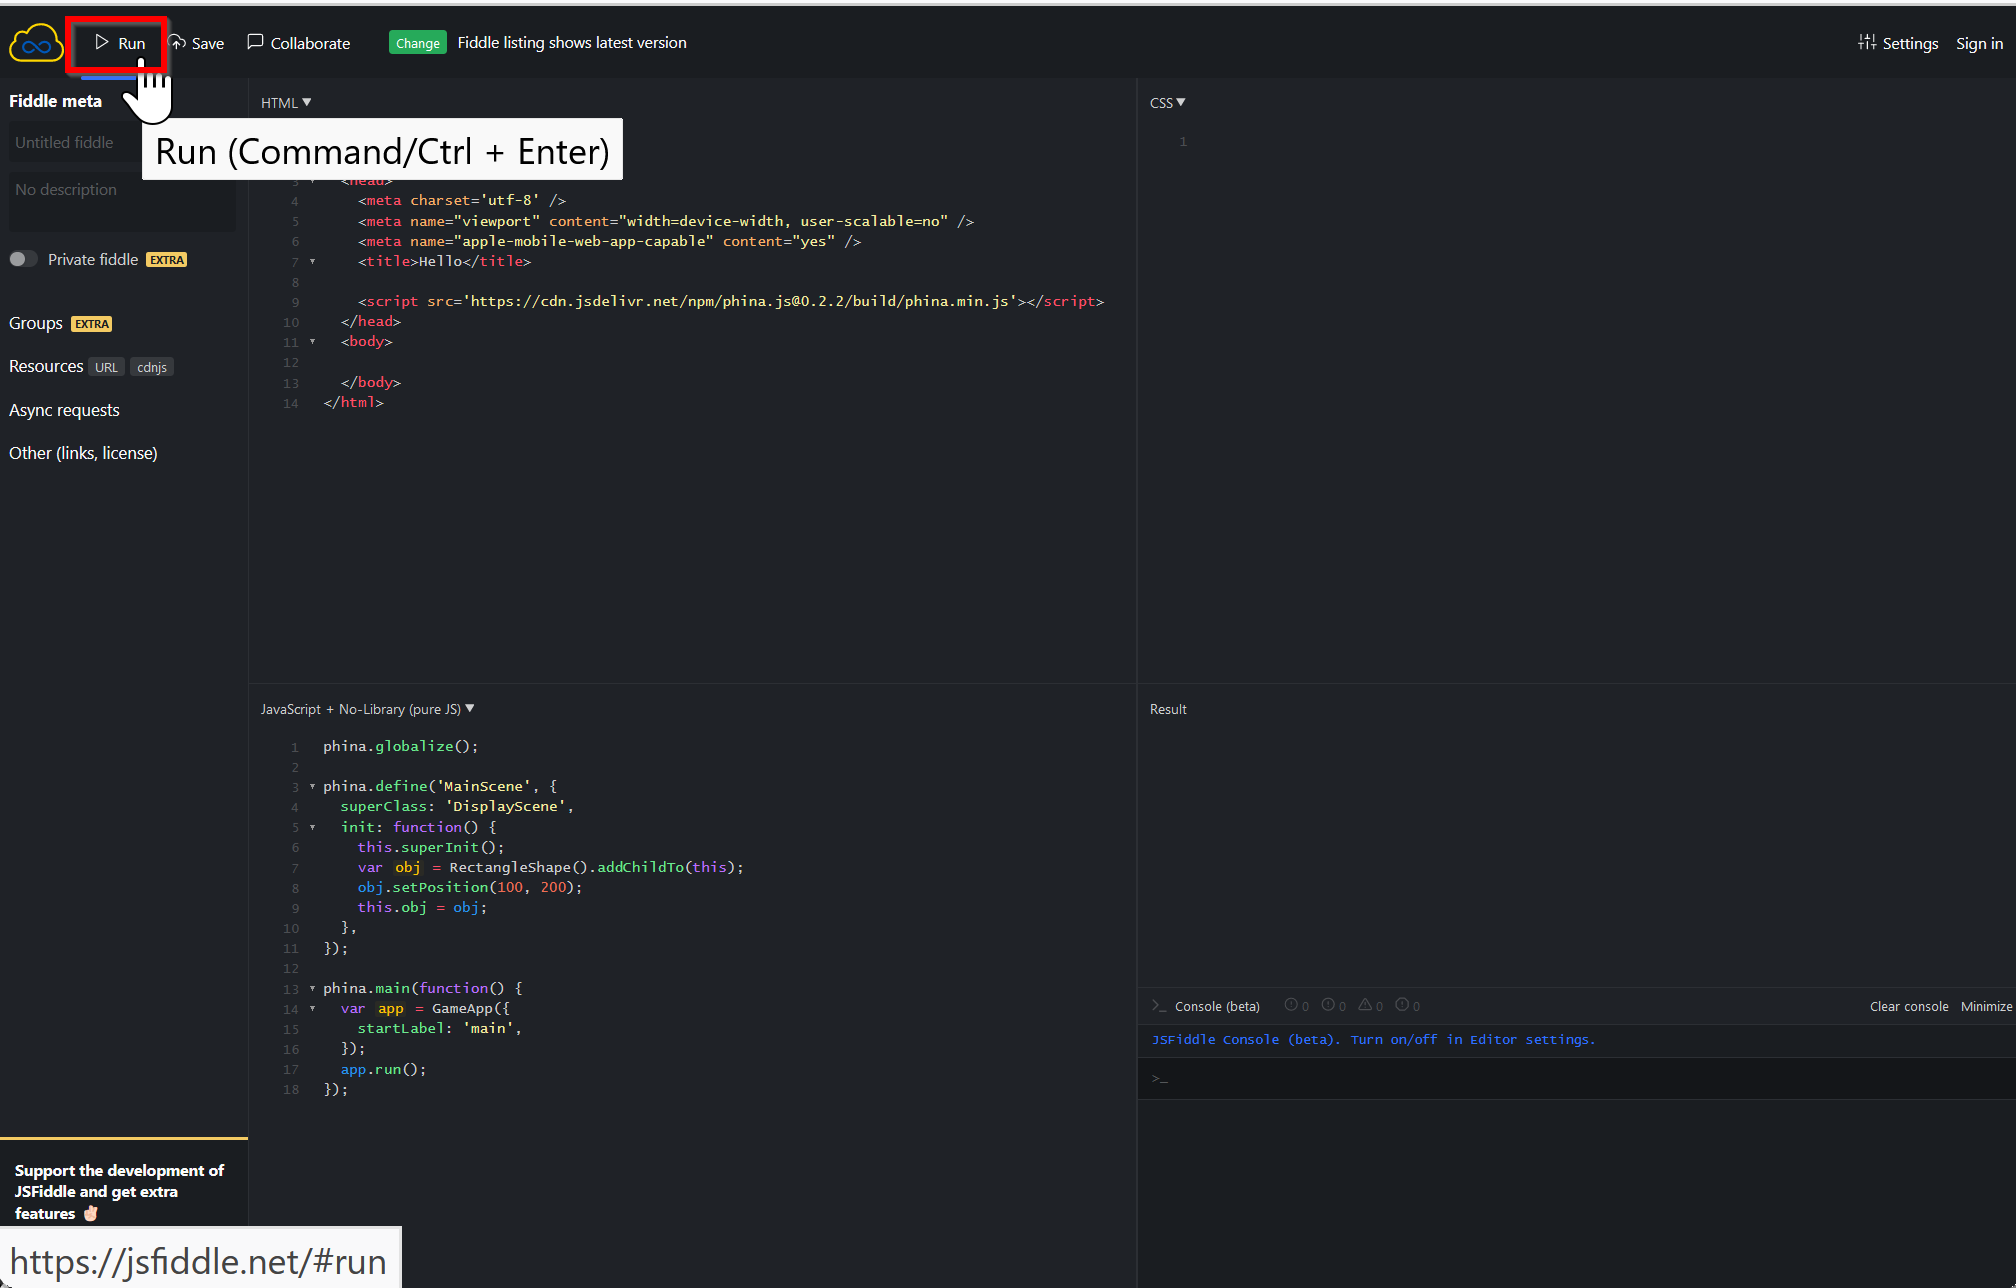Fold the head tag on line 3
2016x1288 pixels.
(313, 181)
